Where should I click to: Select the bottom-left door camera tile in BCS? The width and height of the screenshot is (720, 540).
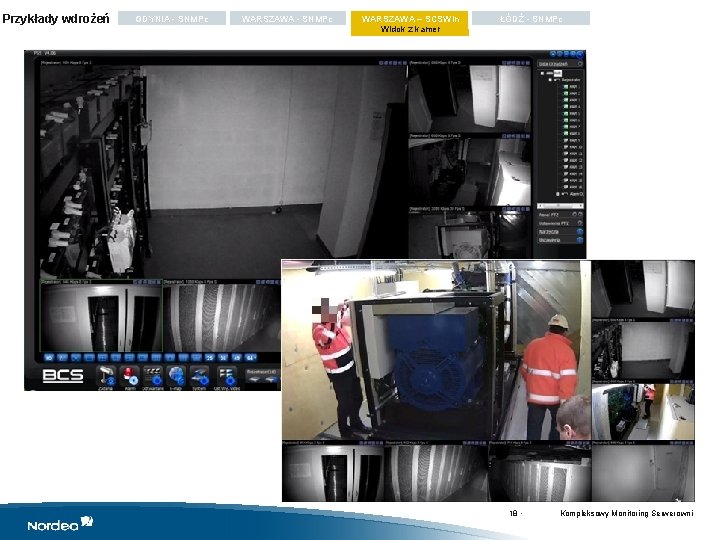tap(101, 317)
